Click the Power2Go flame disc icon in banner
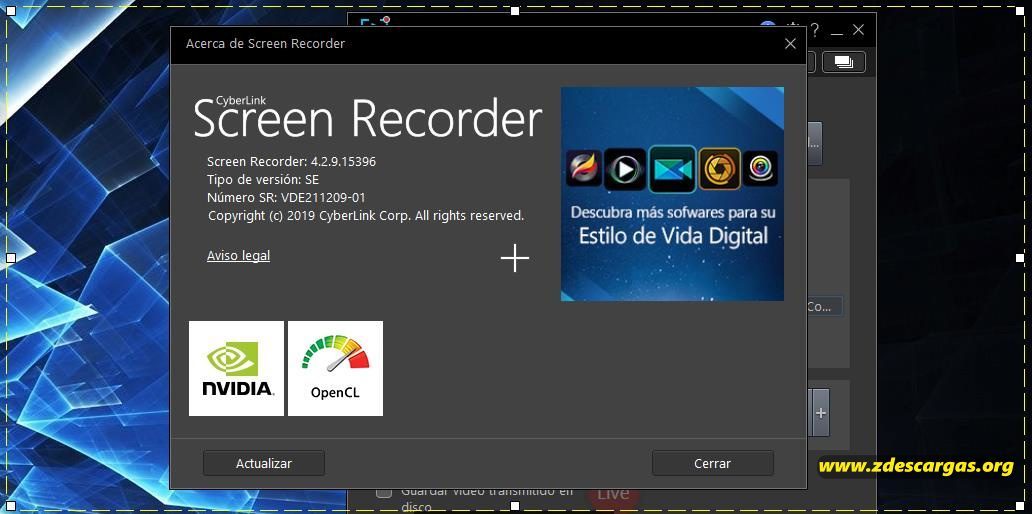Screen dimensions: 1032x514 (584, 169)
